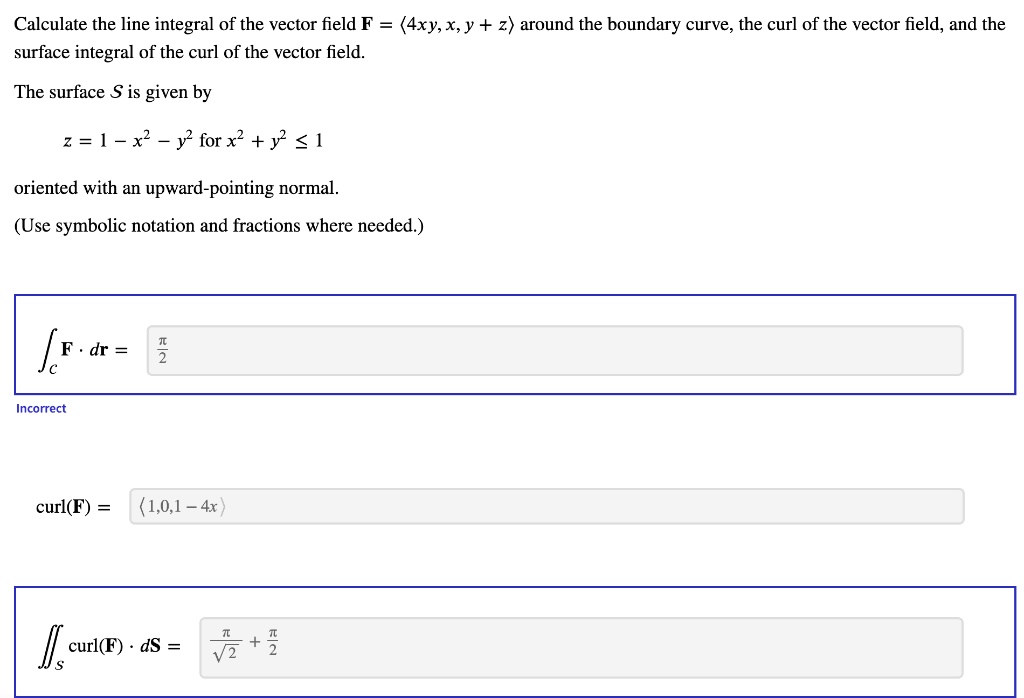Select the subscript C on the line integral
Screen dimensions: 1024x698
tap(51, 369)
